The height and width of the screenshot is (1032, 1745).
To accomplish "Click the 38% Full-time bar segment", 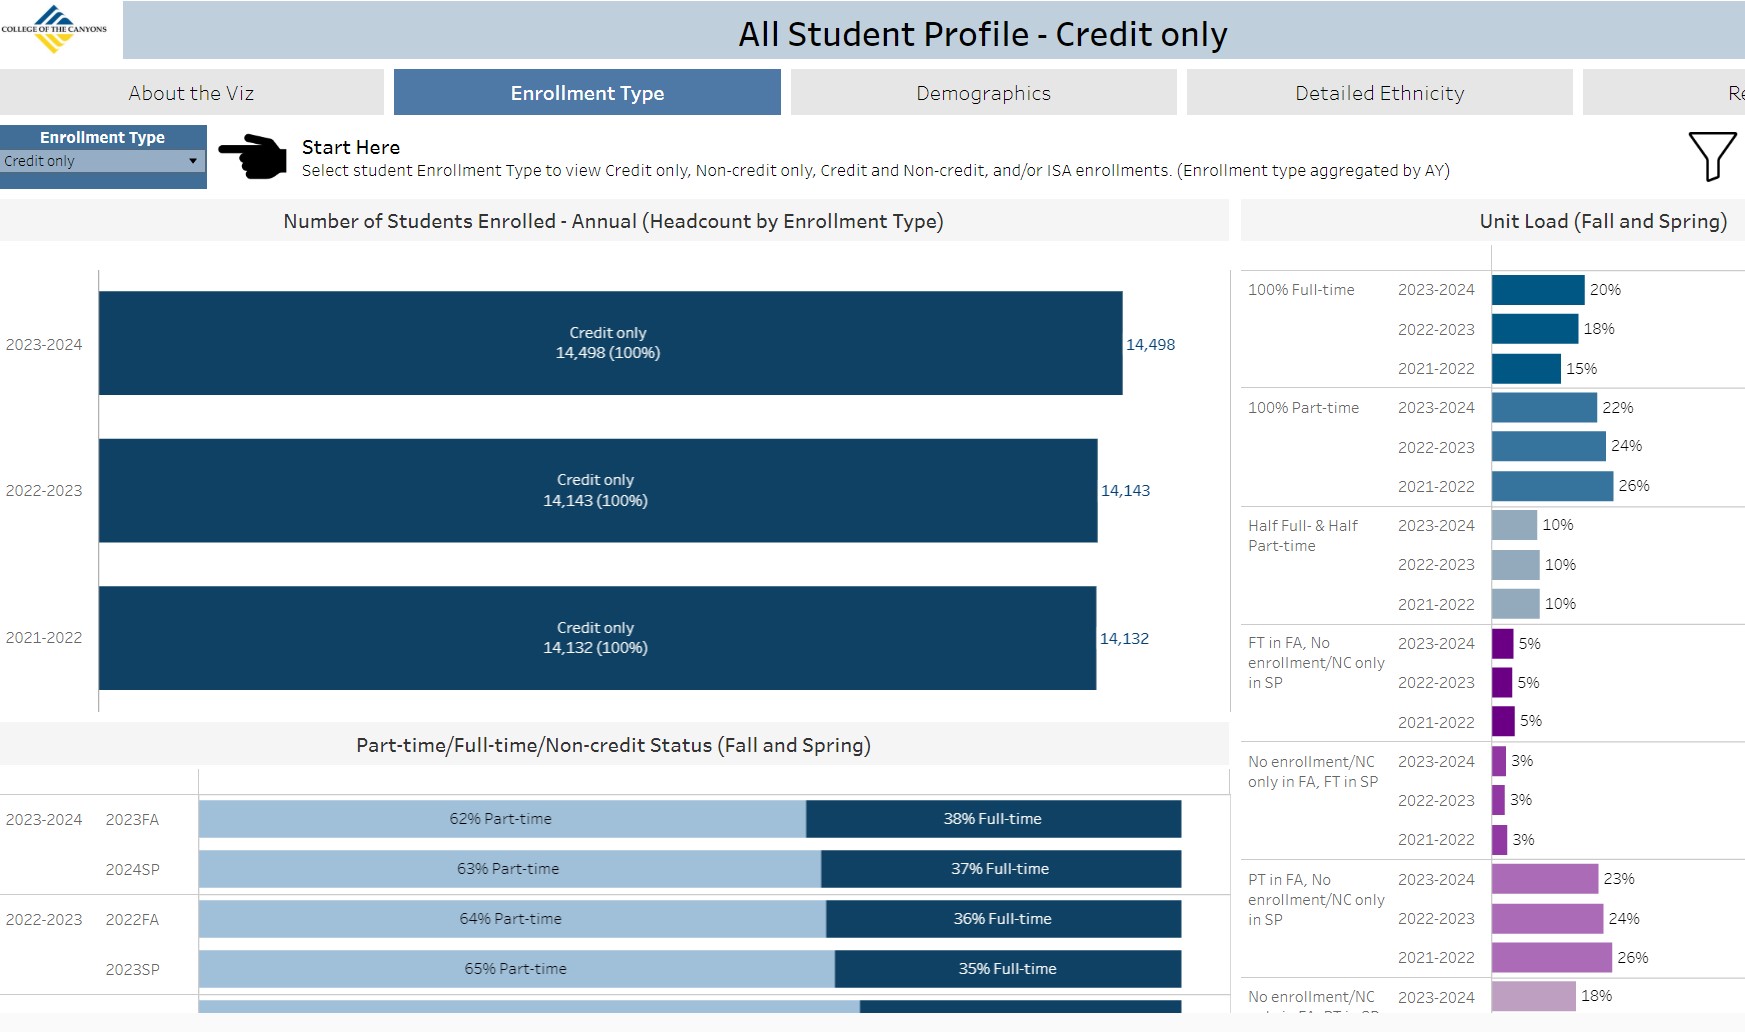I will 993,819.
